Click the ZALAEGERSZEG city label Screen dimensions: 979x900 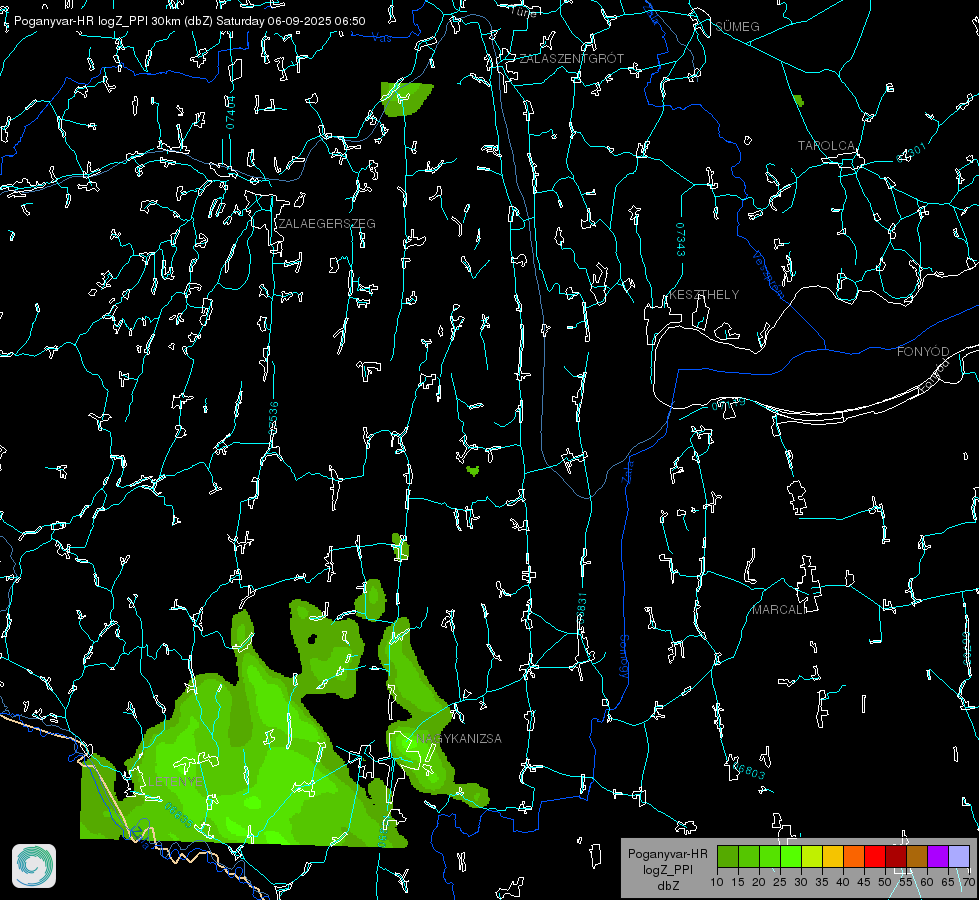click(327, 224)
